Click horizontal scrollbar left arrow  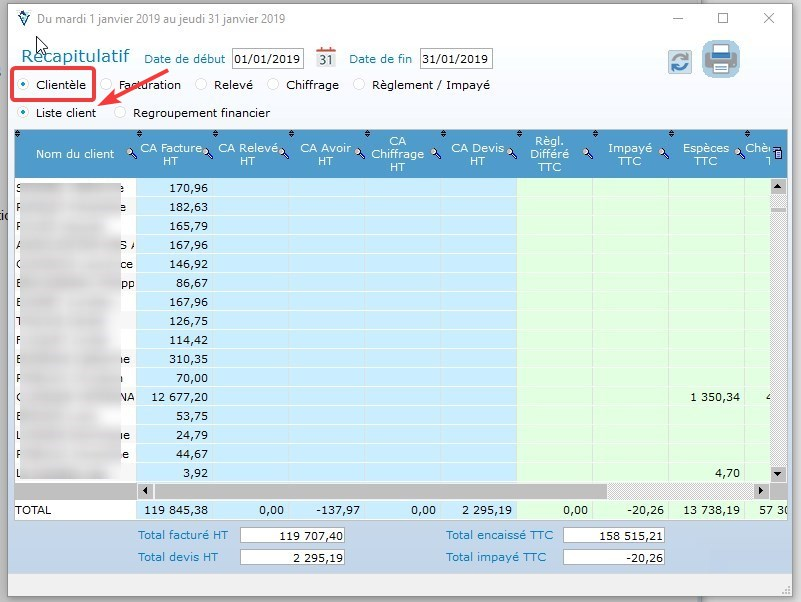145,491
